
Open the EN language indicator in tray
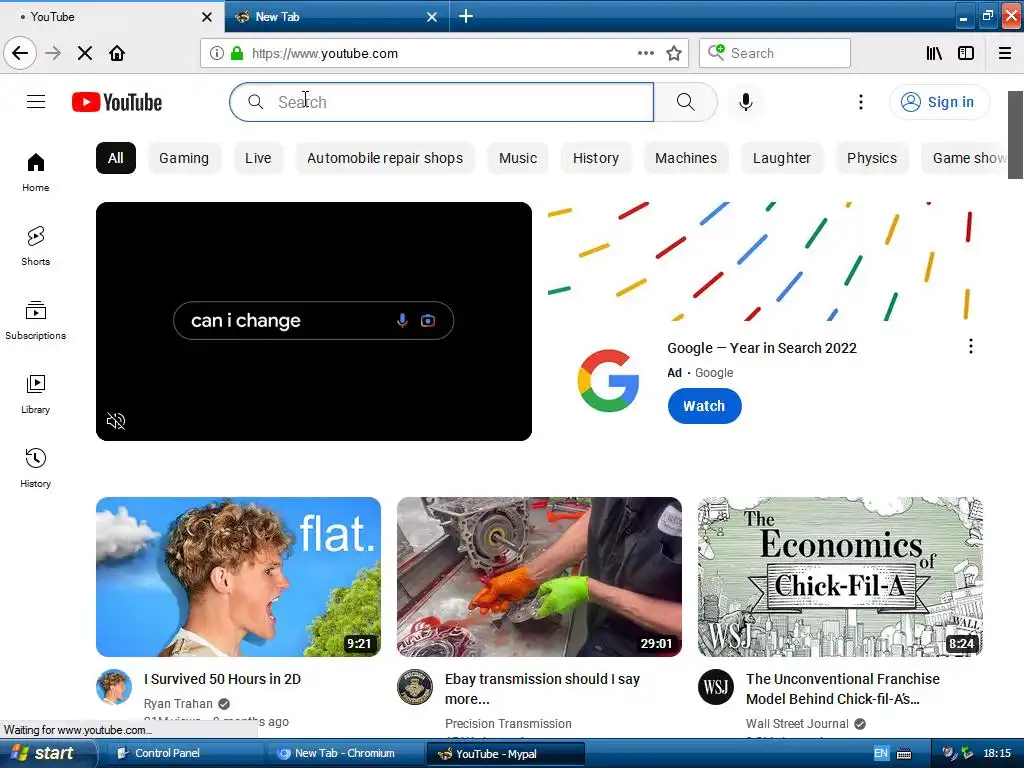pos(880,753)
